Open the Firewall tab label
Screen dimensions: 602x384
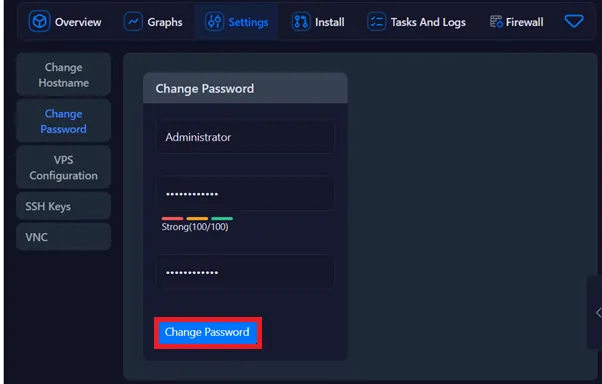point(524,22)
